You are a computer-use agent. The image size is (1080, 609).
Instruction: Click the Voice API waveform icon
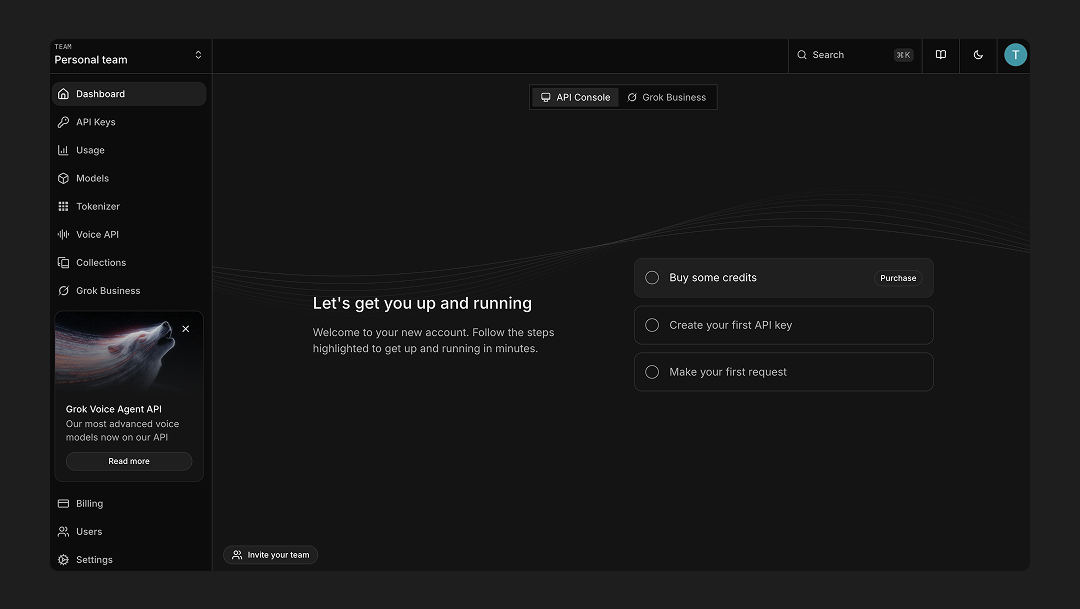click(x=63, y=235)
